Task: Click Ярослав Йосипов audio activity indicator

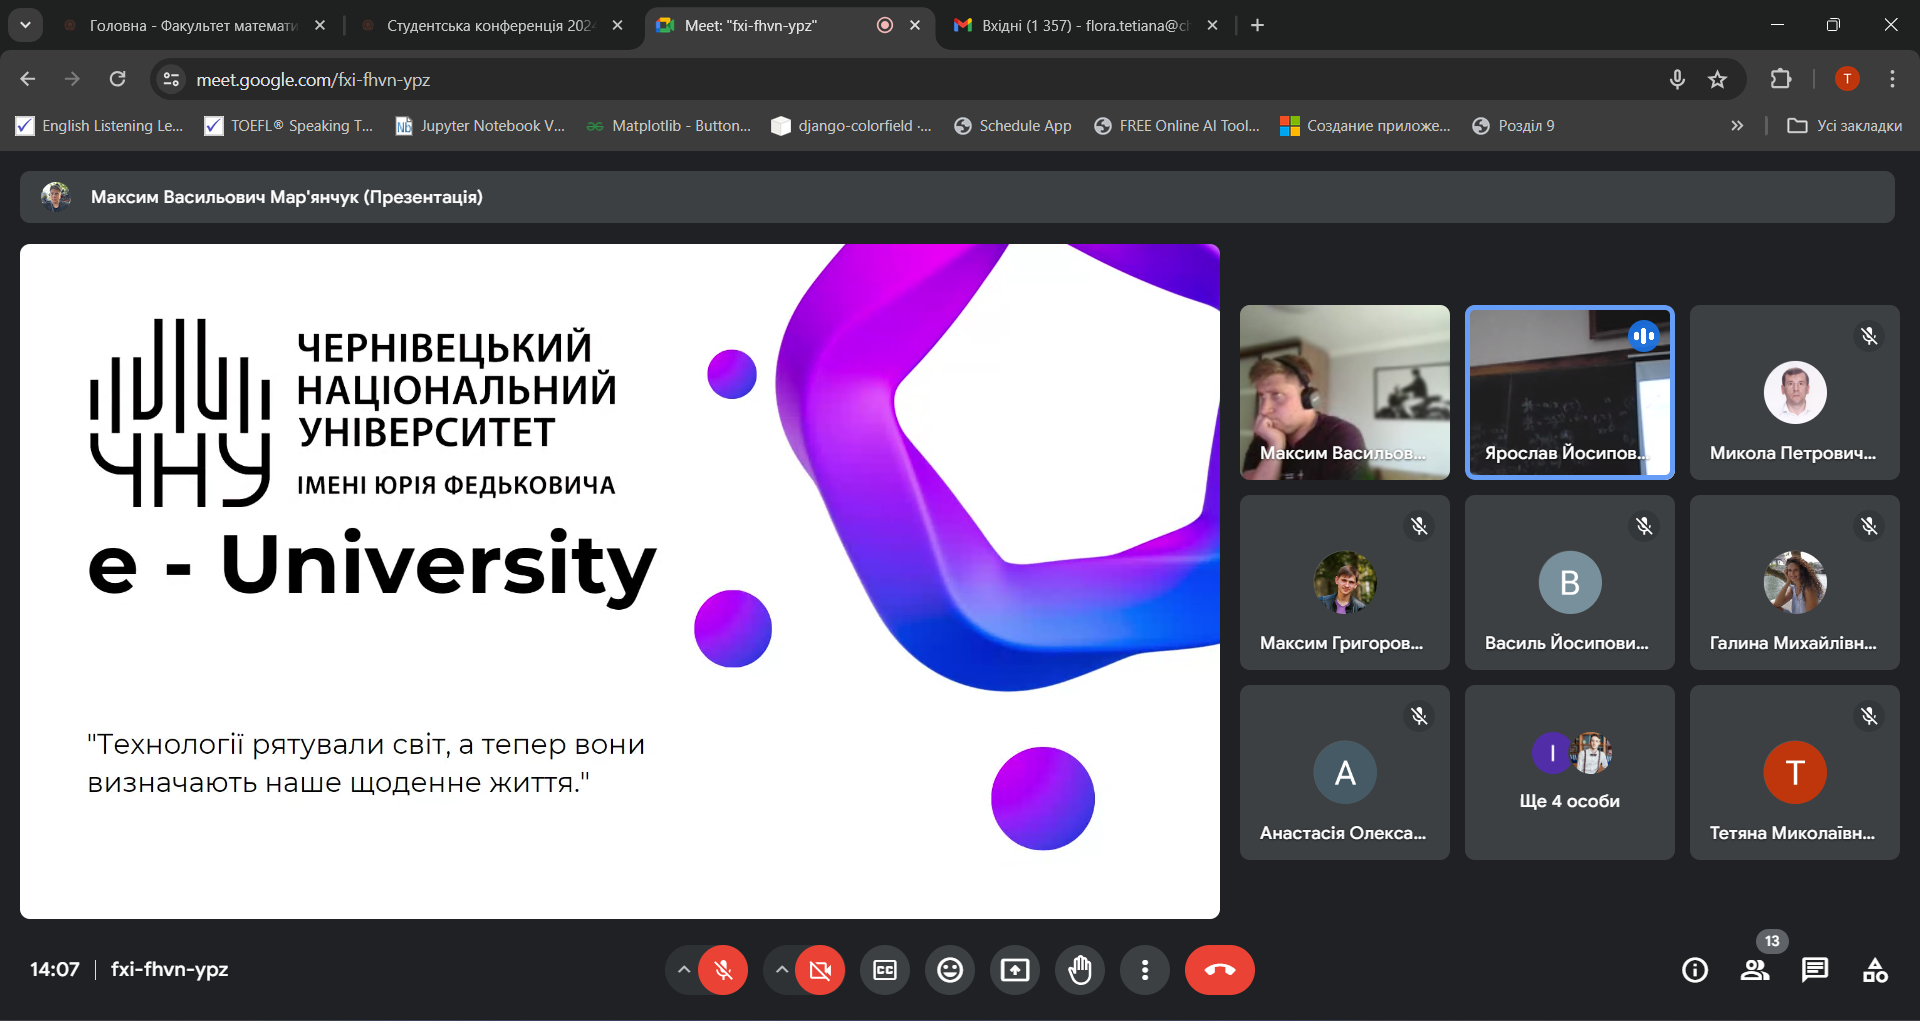Action: pyautogui.click(x=1644, y=336)
